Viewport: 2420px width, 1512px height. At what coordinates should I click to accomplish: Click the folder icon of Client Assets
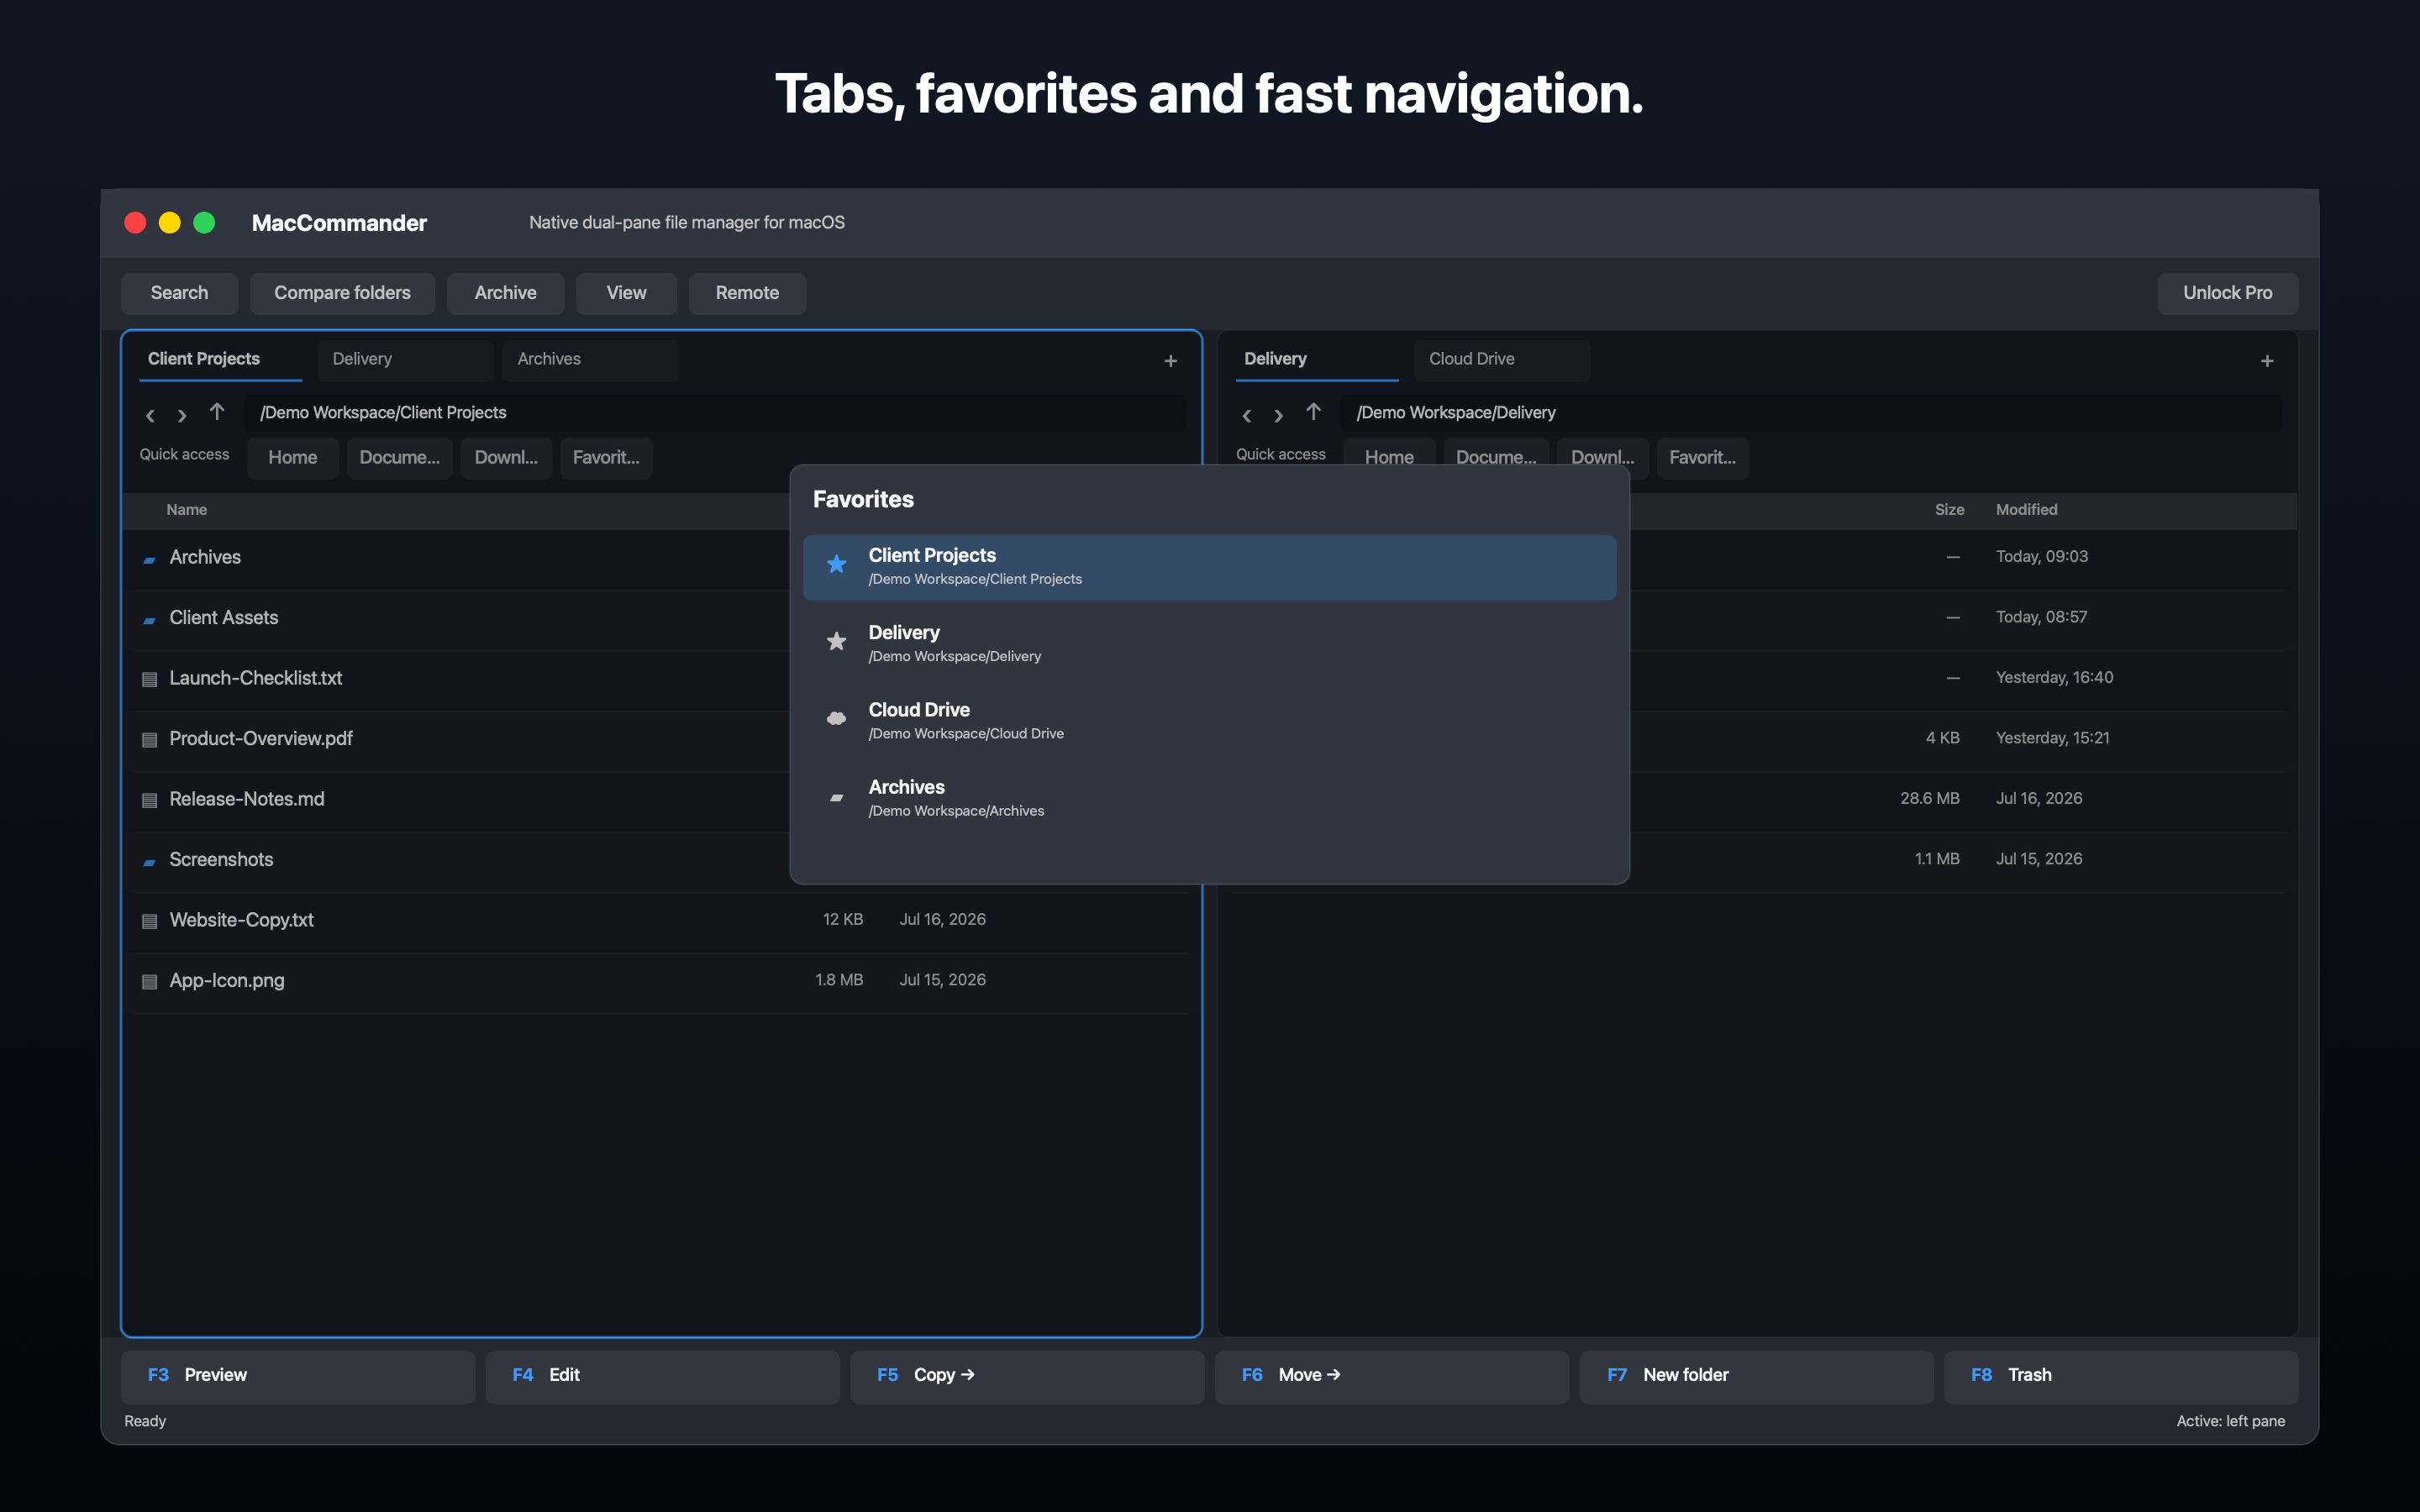(x=149, y=620)
